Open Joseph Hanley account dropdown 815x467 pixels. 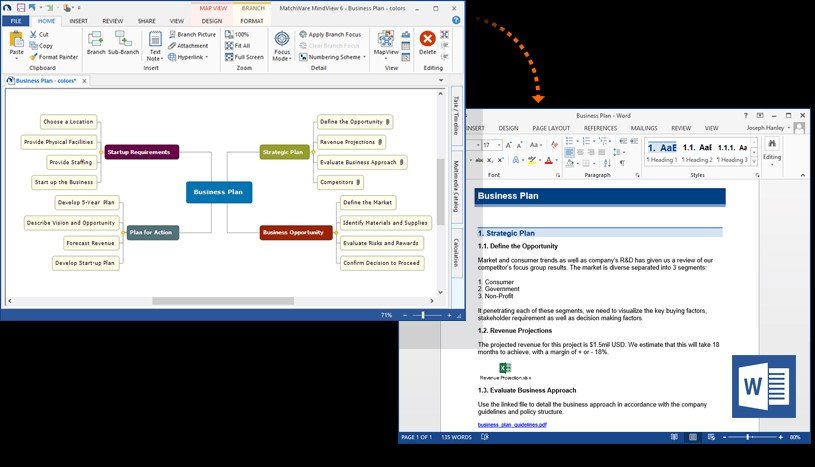(x=788, y=127)
